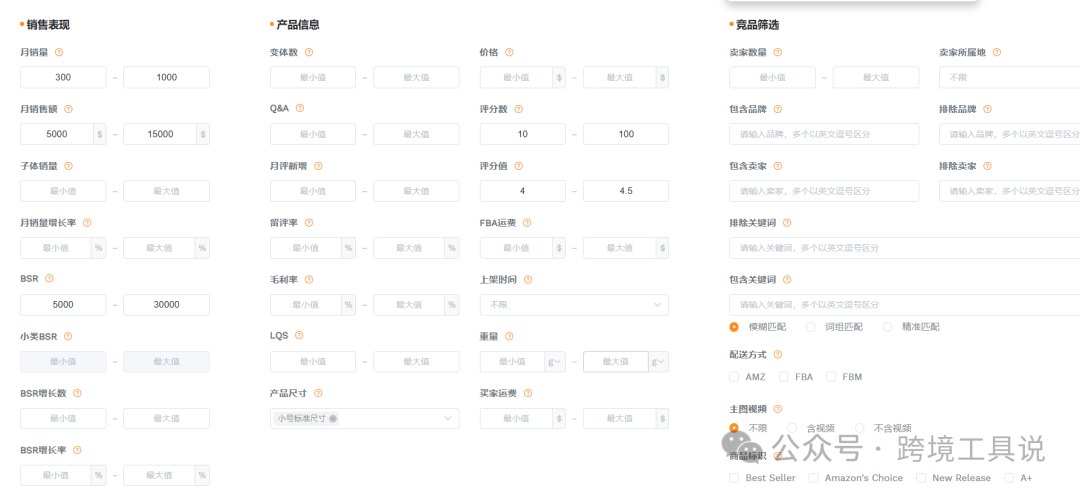Click the 包含关键词 input field
The image size is (1080, 492).
(905, 305)
